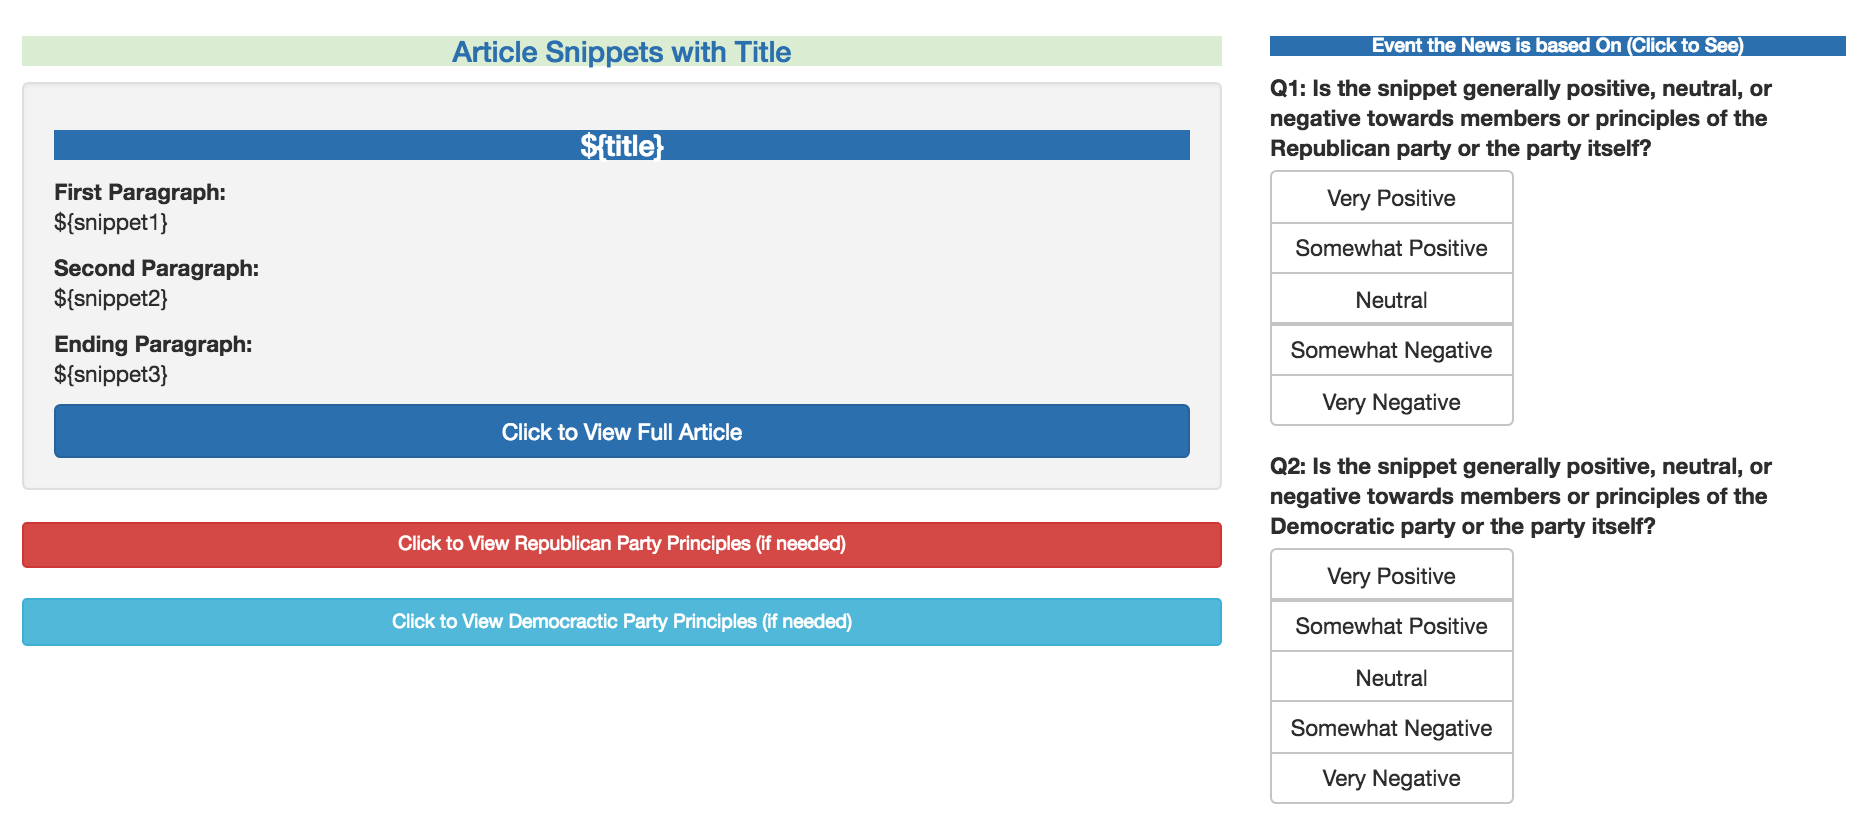Select Somewhat Negative for Q2 Democratic
The image size is (1858, 828).
(x=1391, y=728)
